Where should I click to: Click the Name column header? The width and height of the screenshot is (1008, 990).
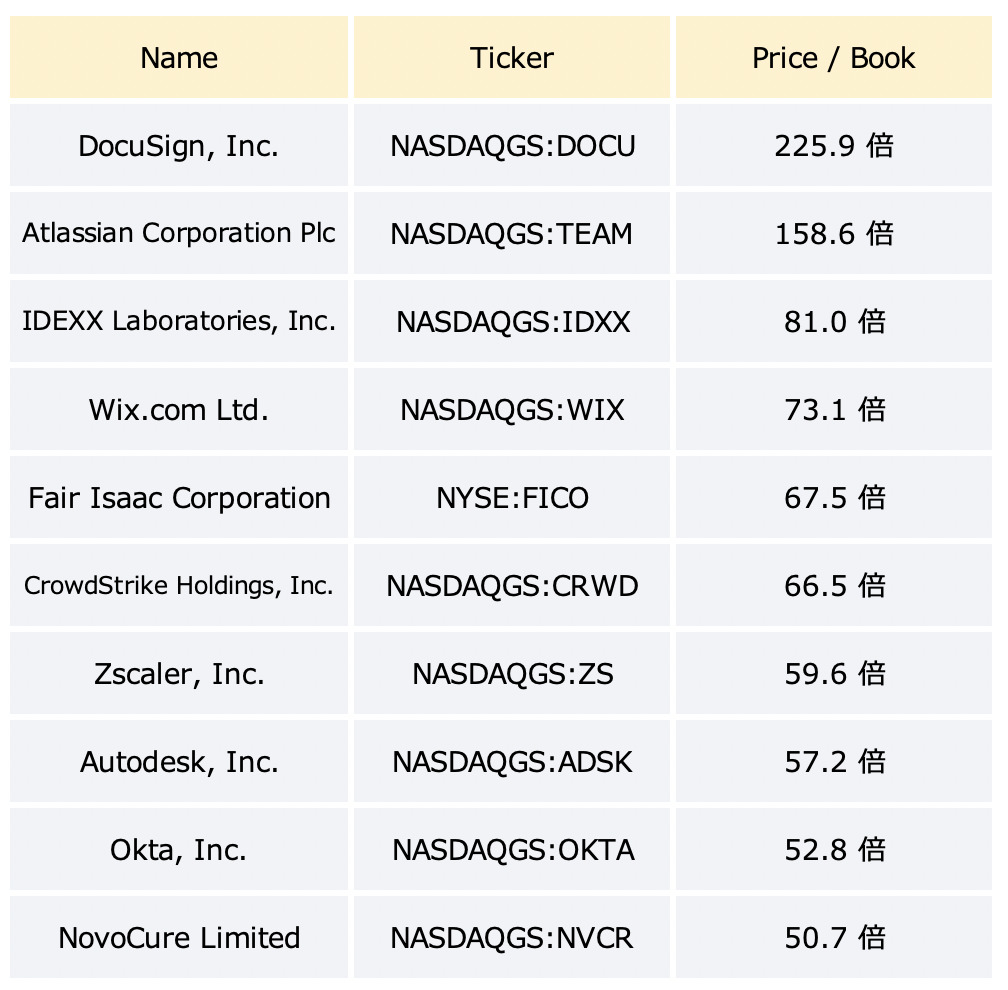tap(179, 58)
